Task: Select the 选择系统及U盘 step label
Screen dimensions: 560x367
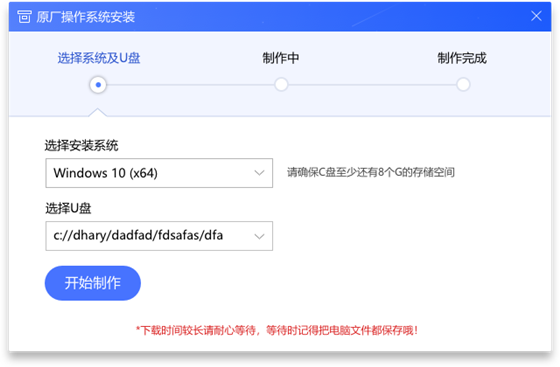Action: (99, 58)
